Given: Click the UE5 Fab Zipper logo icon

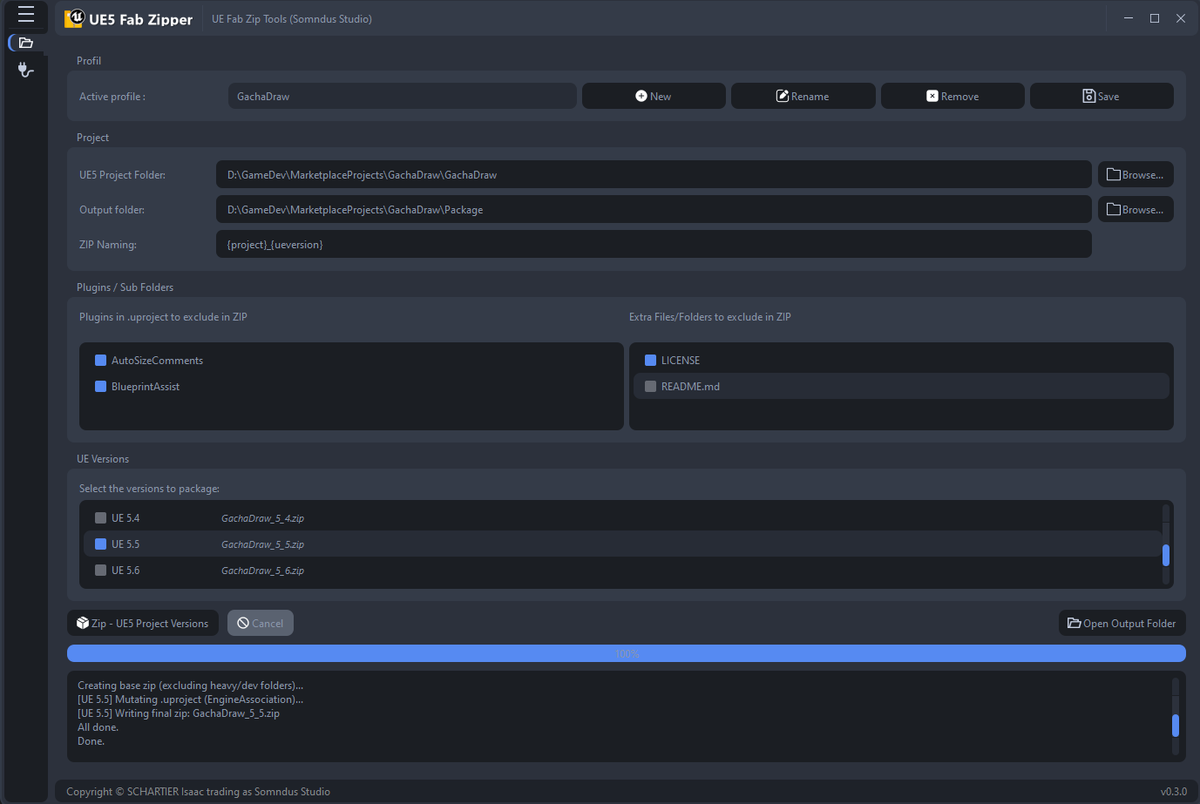Looking at the screenshot, I should 73,18.
